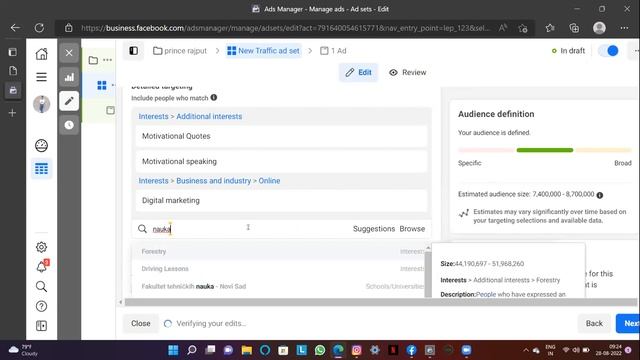Choose Driving Lessons from search results
This screenshot has width=640, height=360.
[279, 269]
